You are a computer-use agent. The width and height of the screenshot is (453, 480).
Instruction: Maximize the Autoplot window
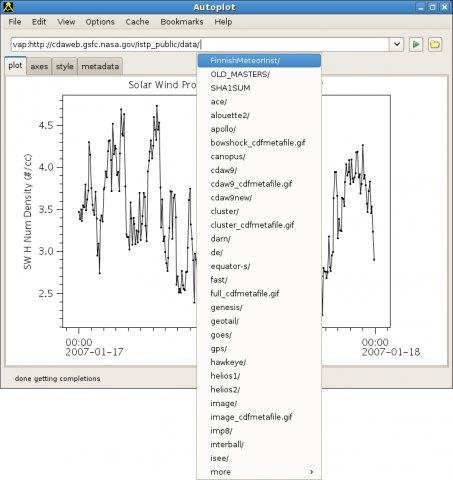coord(432,7)
